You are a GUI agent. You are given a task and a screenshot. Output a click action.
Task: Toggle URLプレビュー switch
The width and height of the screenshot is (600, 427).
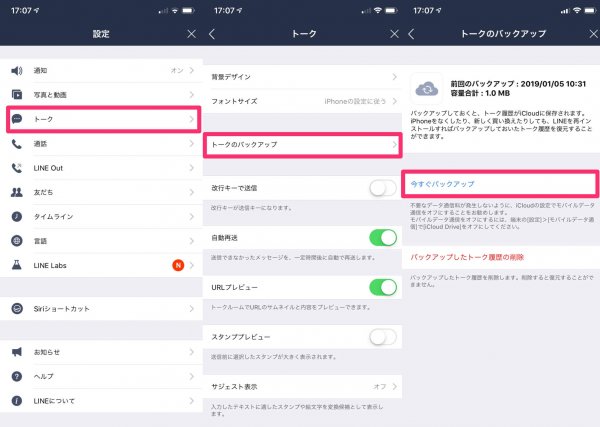coord(383,287)
